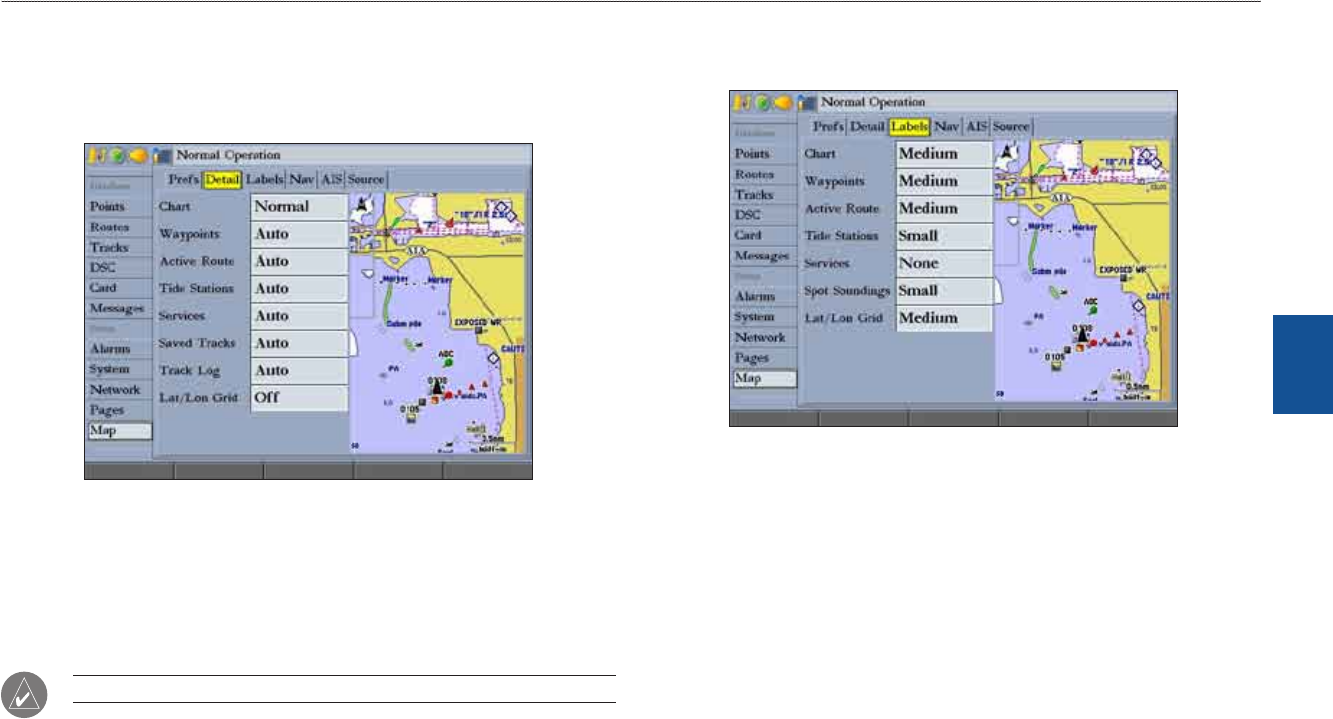Click orange status icon in right screen title bar
This screenshot has width=1333, height=719.
tap(784, 102)
